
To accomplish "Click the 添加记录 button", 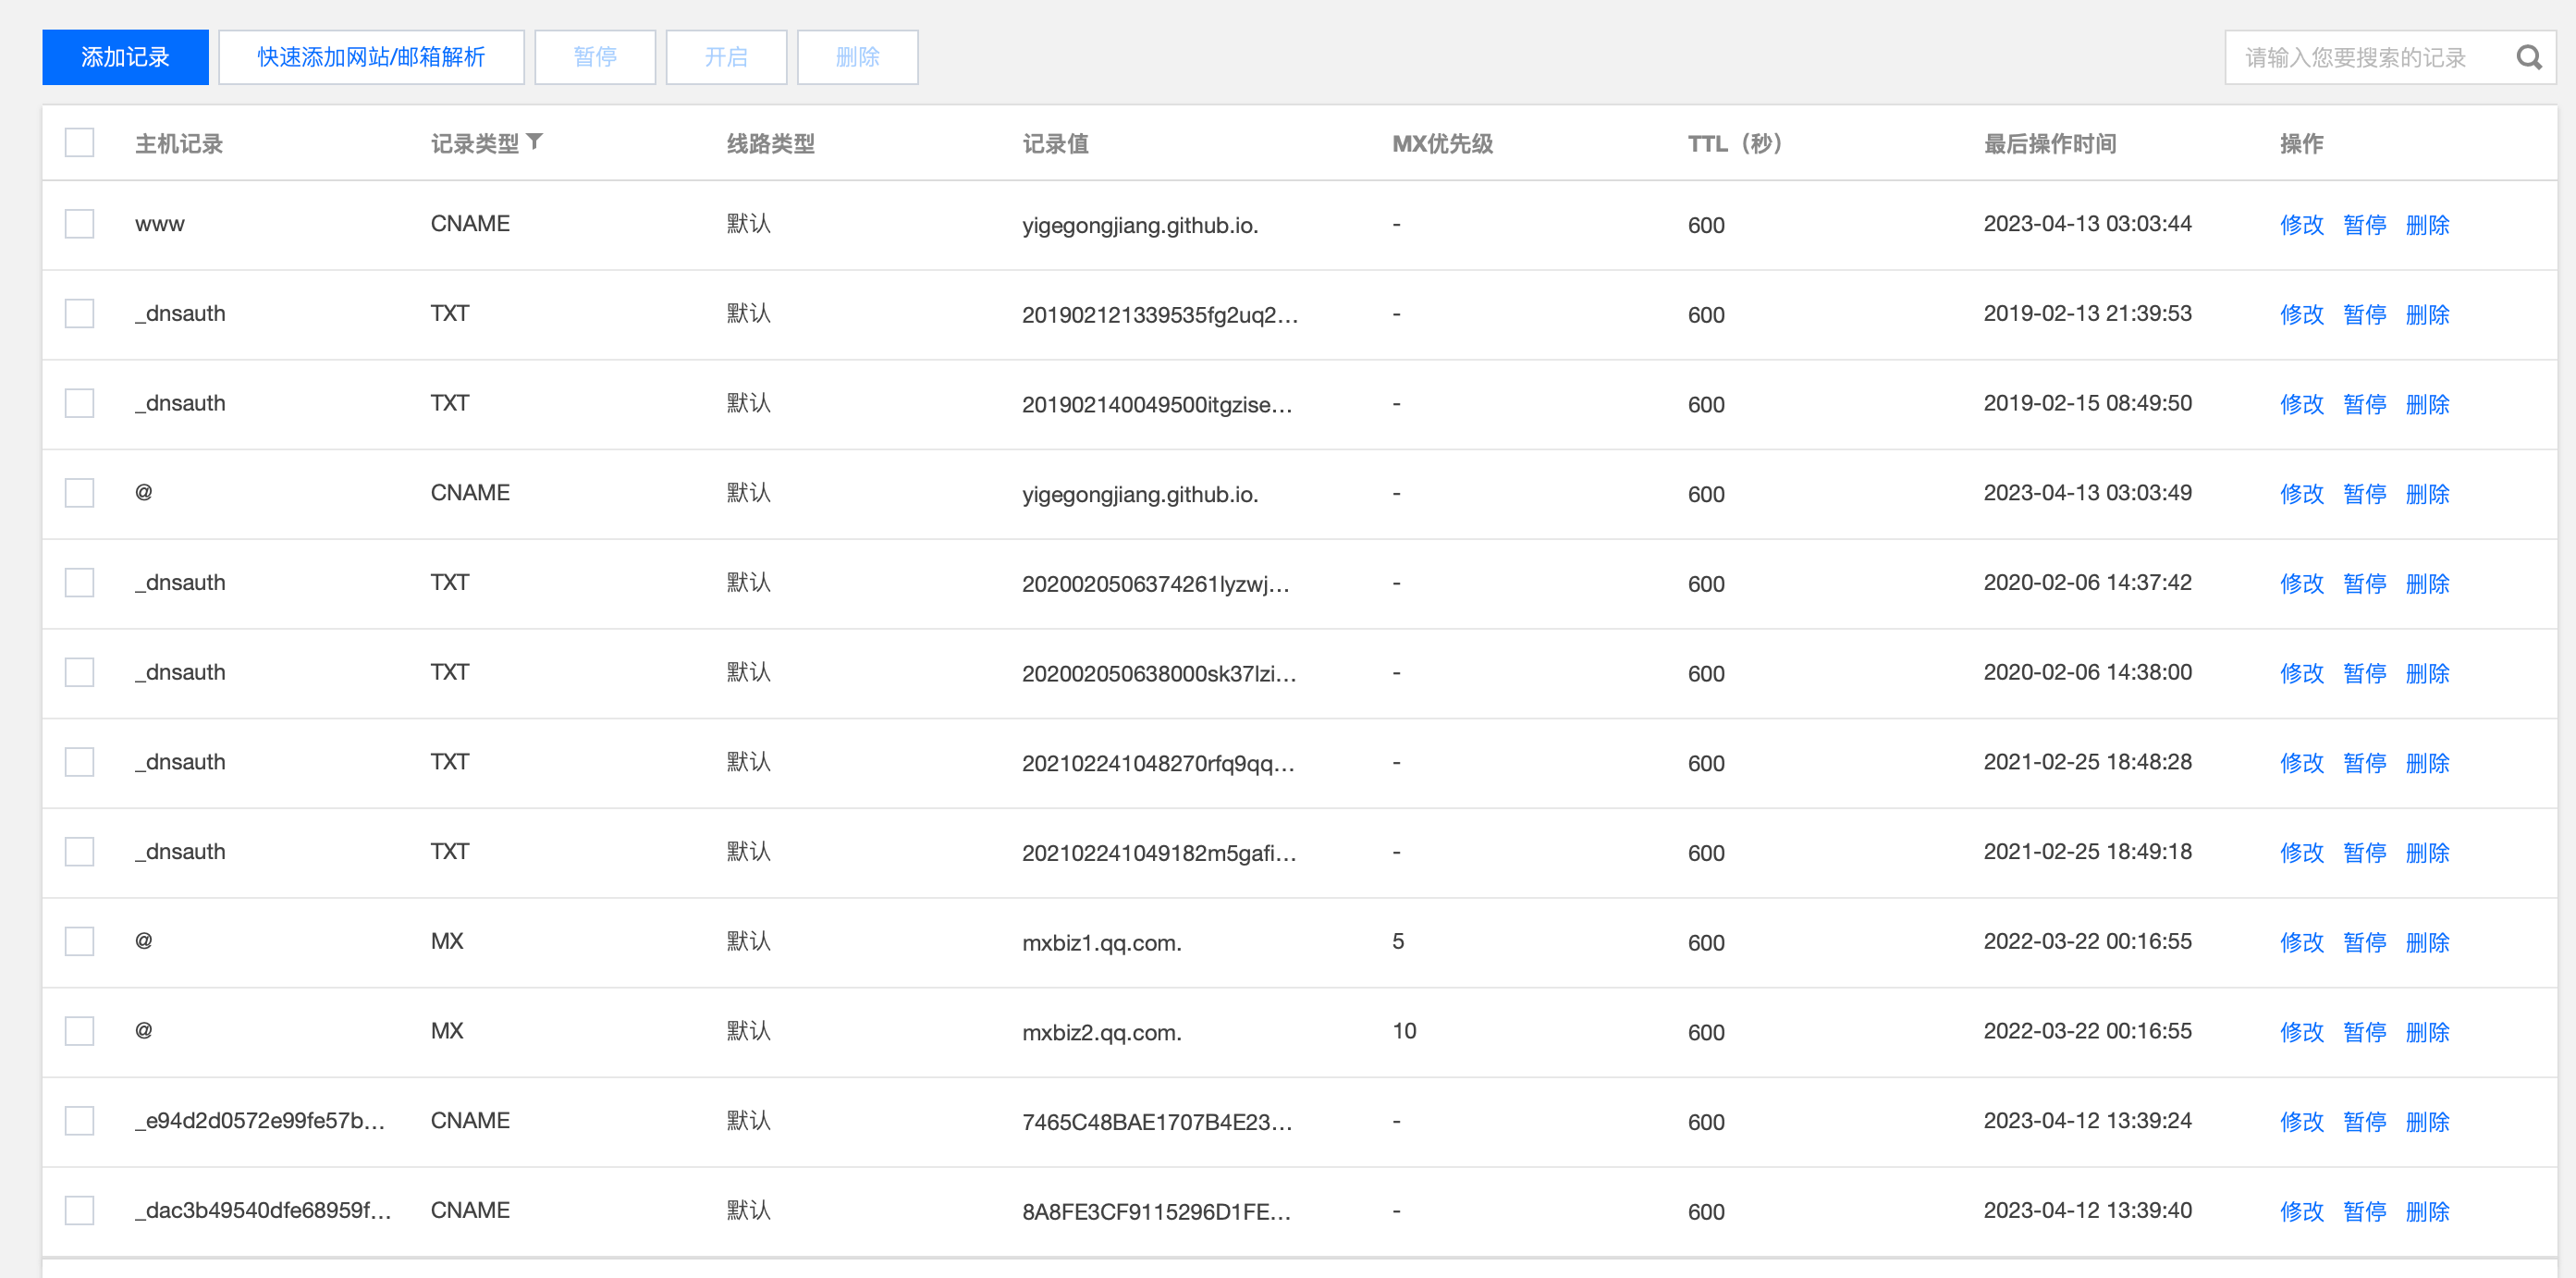I will [x=125, y=57].
